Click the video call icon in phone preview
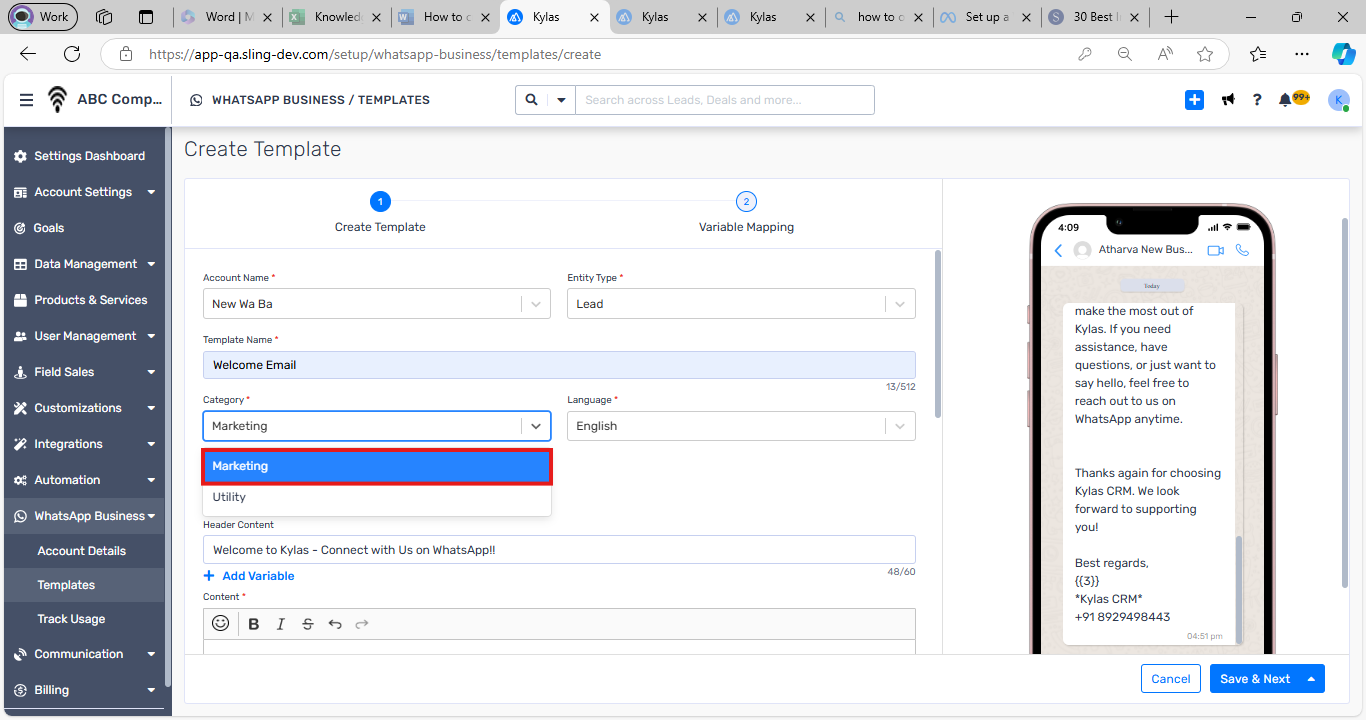This screenshot has height=720, width=1366. tap(1215, 250)
